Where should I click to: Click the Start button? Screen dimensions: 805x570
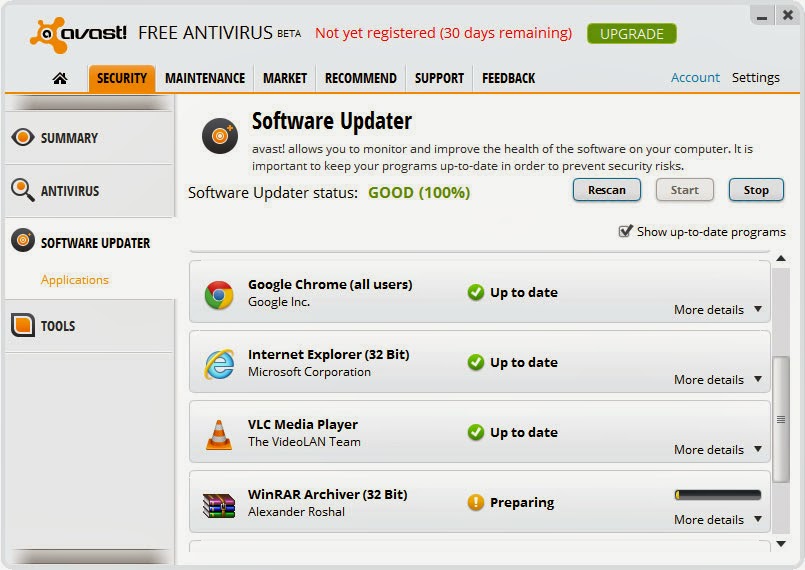685,190
